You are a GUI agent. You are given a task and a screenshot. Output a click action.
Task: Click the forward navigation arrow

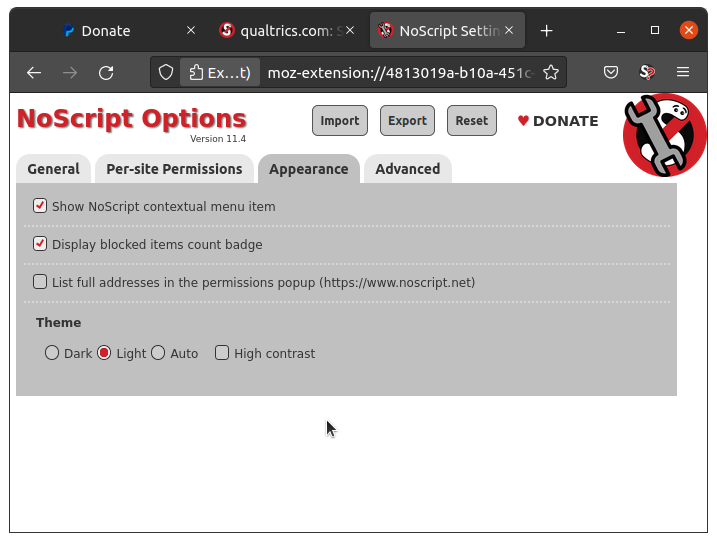(x=70, y=72)
